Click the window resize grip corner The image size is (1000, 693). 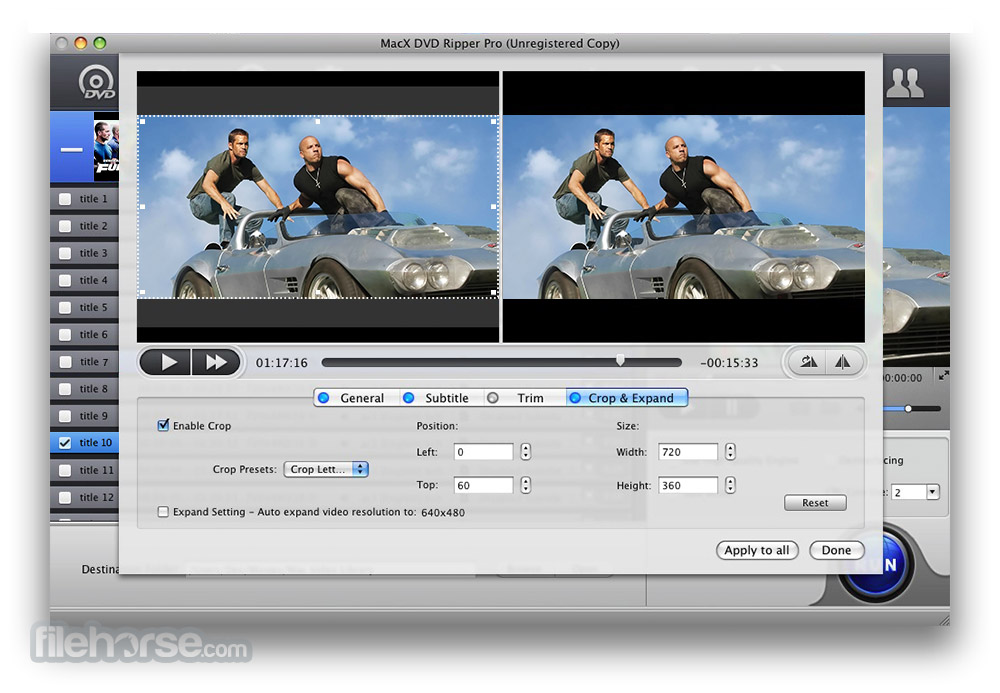[x=943, y=619]
